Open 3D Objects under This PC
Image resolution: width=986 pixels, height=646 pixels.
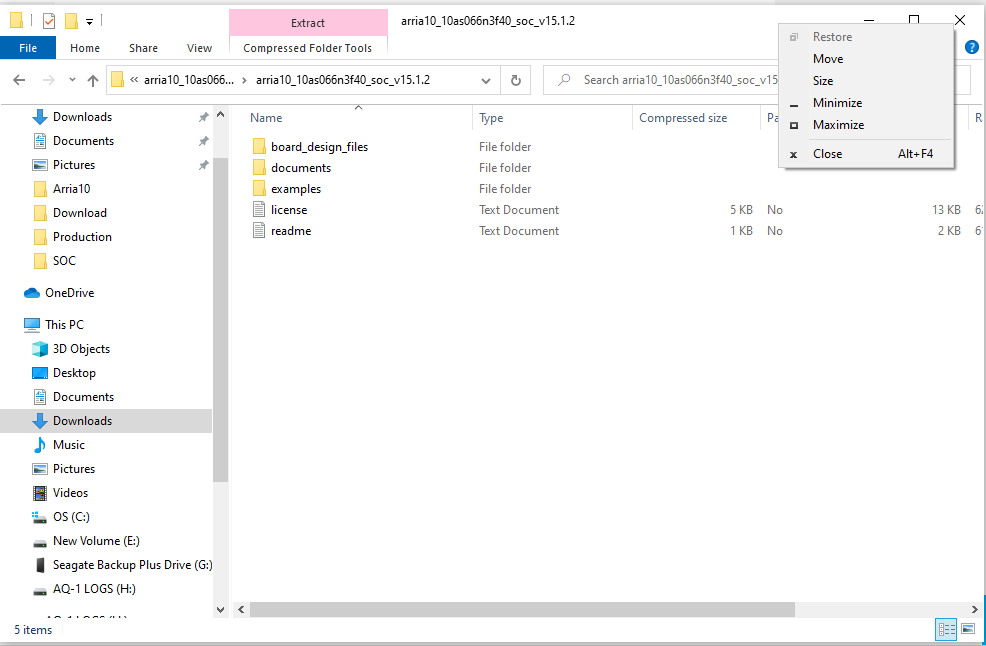click(x=81, y=348)
